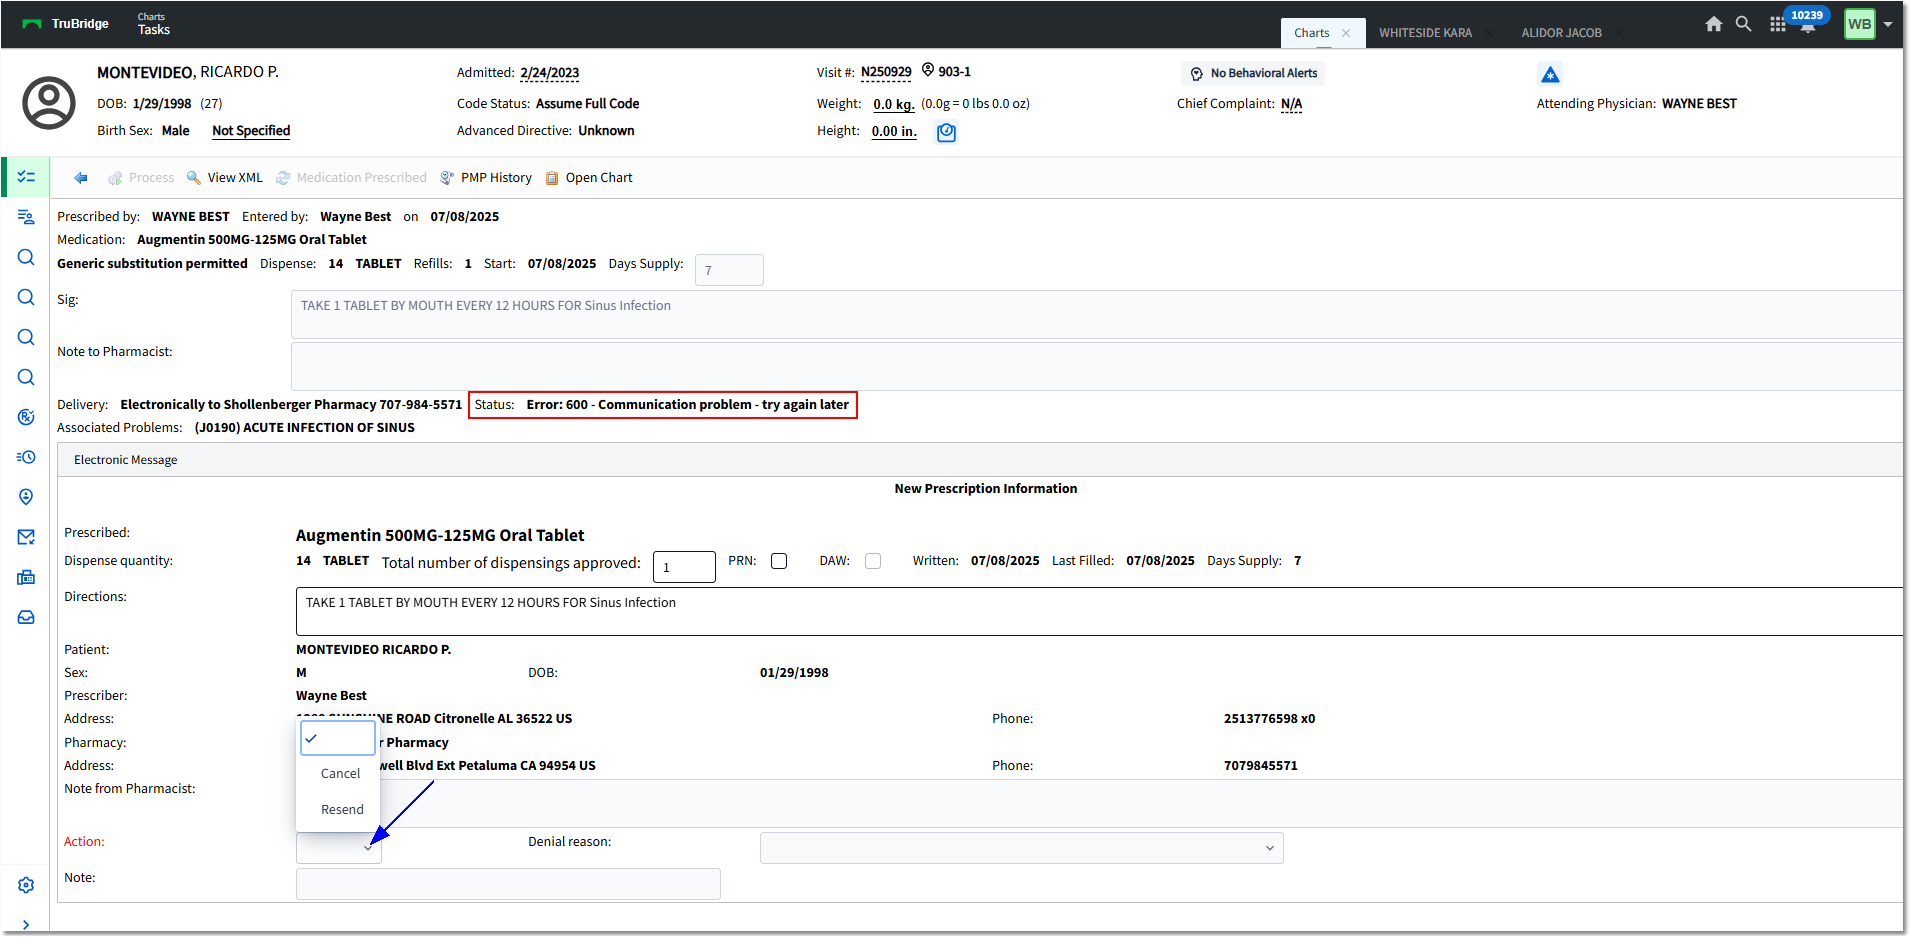Open the location pin face sidebar icon
Image resolution: width=1910 pixels, height=938 pixels.
(x=26, y=497)
